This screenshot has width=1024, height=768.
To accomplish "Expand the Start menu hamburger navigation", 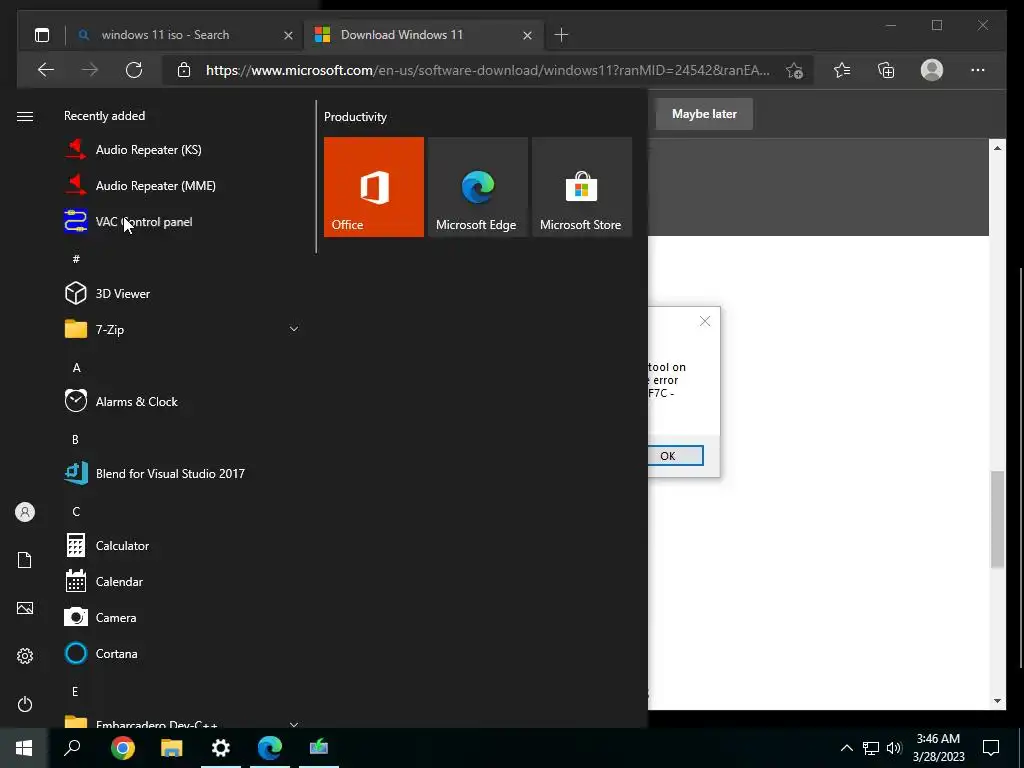I will [25, 116].
